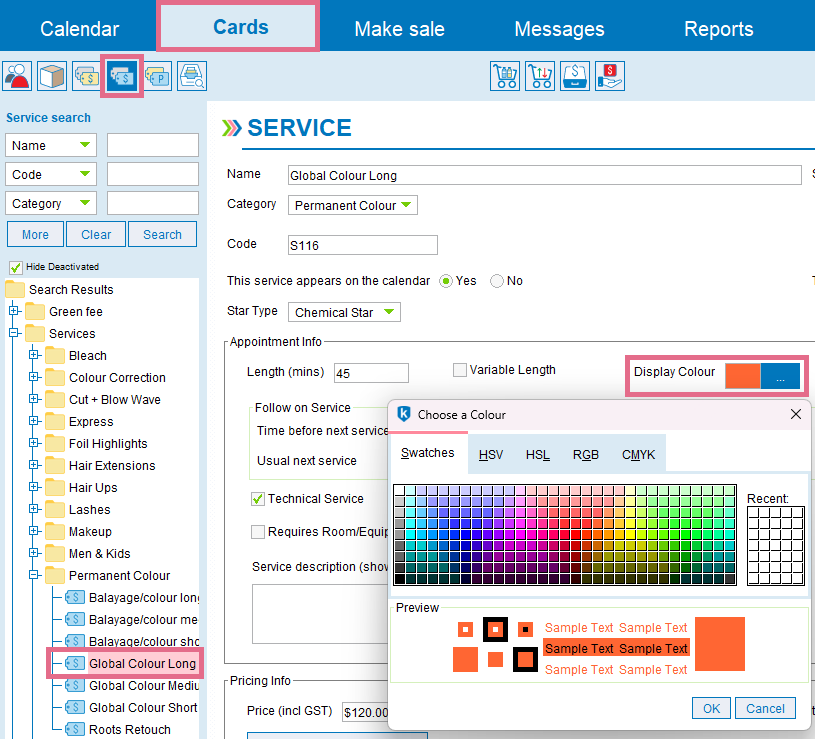Click the Balayage/colour long service tag icon
This screenshot has width=815, height=739.
click(x=75, y=597)
